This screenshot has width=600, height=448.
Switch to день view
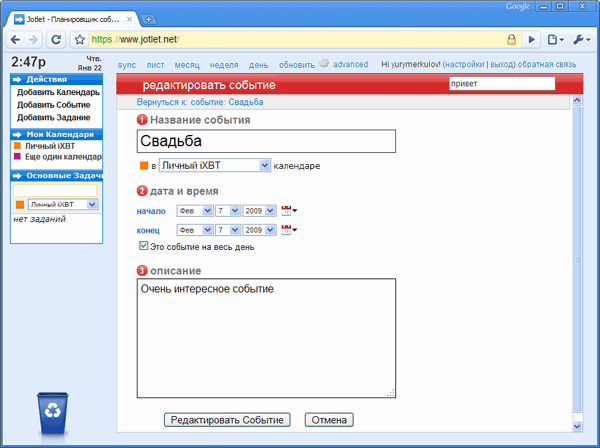pos(259,65)
